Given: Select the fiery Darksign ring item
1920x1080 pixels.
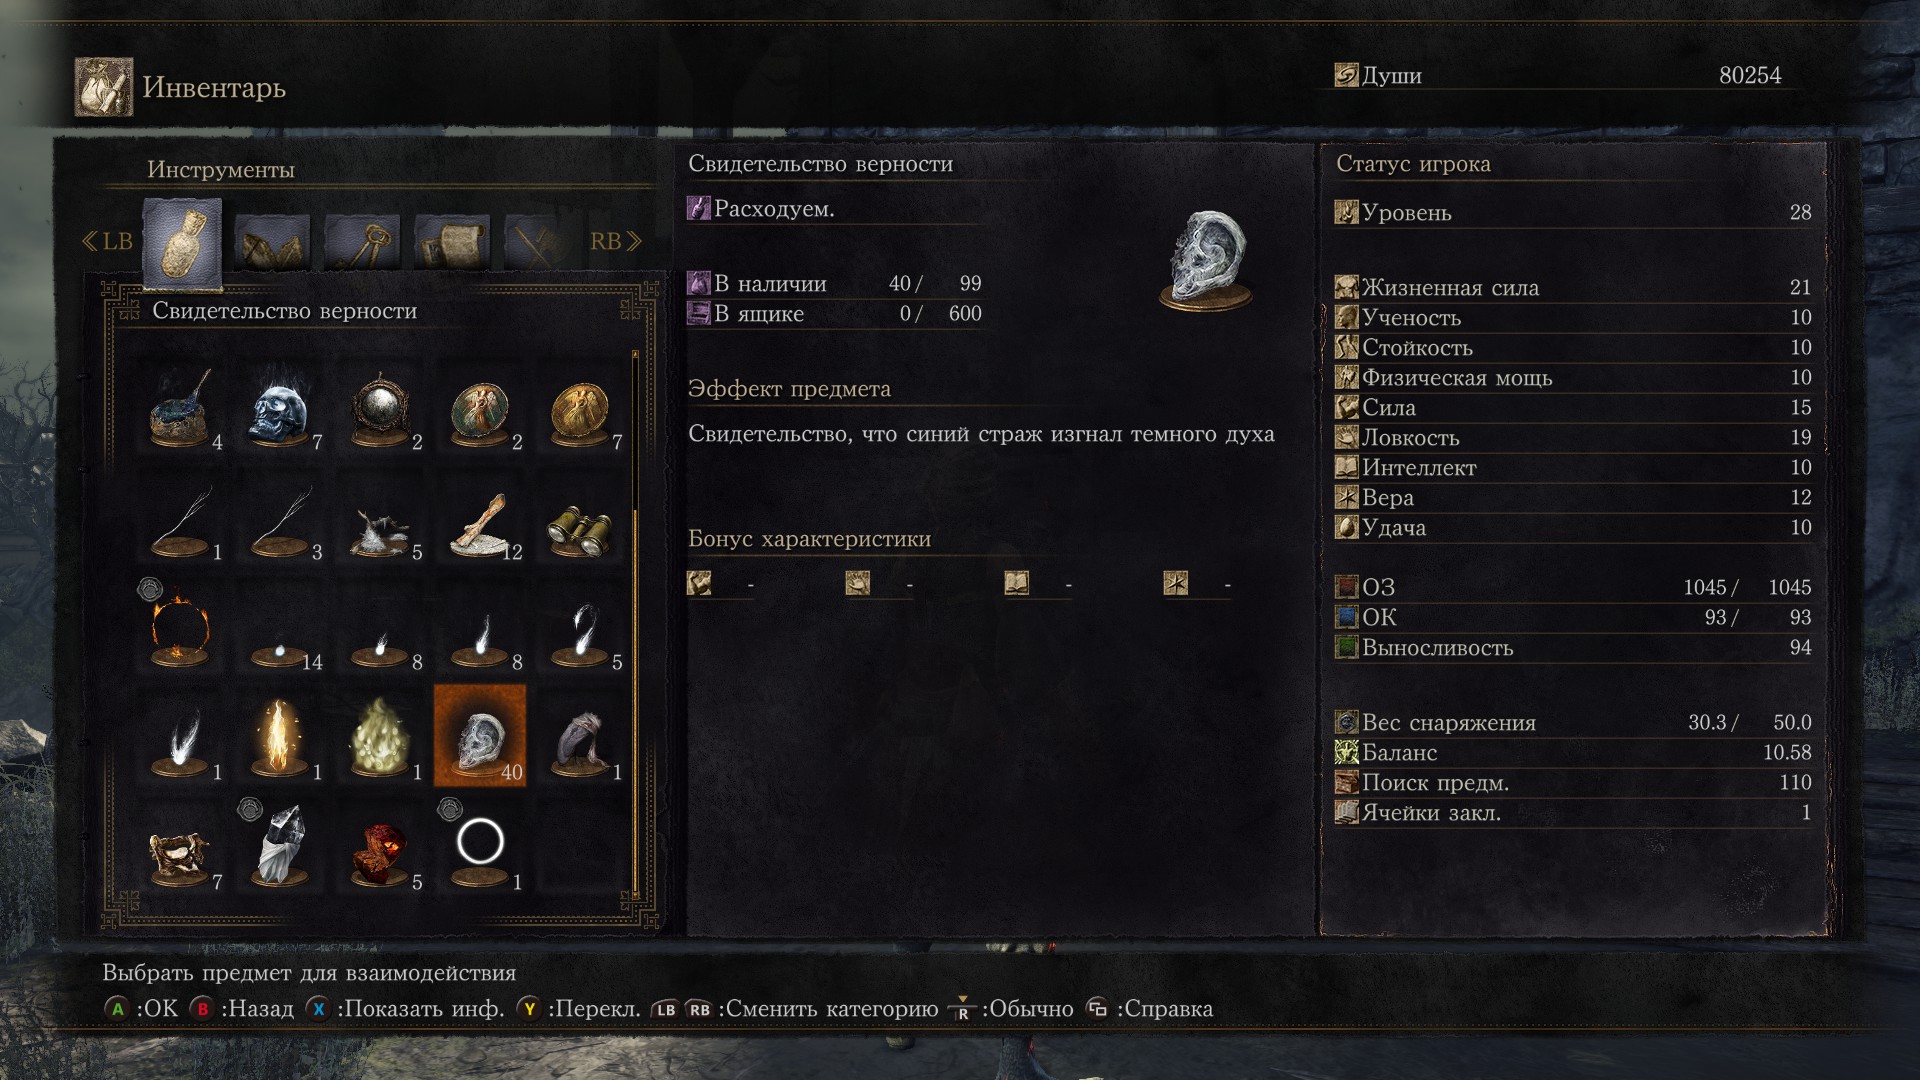Looking at the screenshot, I should [x=180, y=627].
